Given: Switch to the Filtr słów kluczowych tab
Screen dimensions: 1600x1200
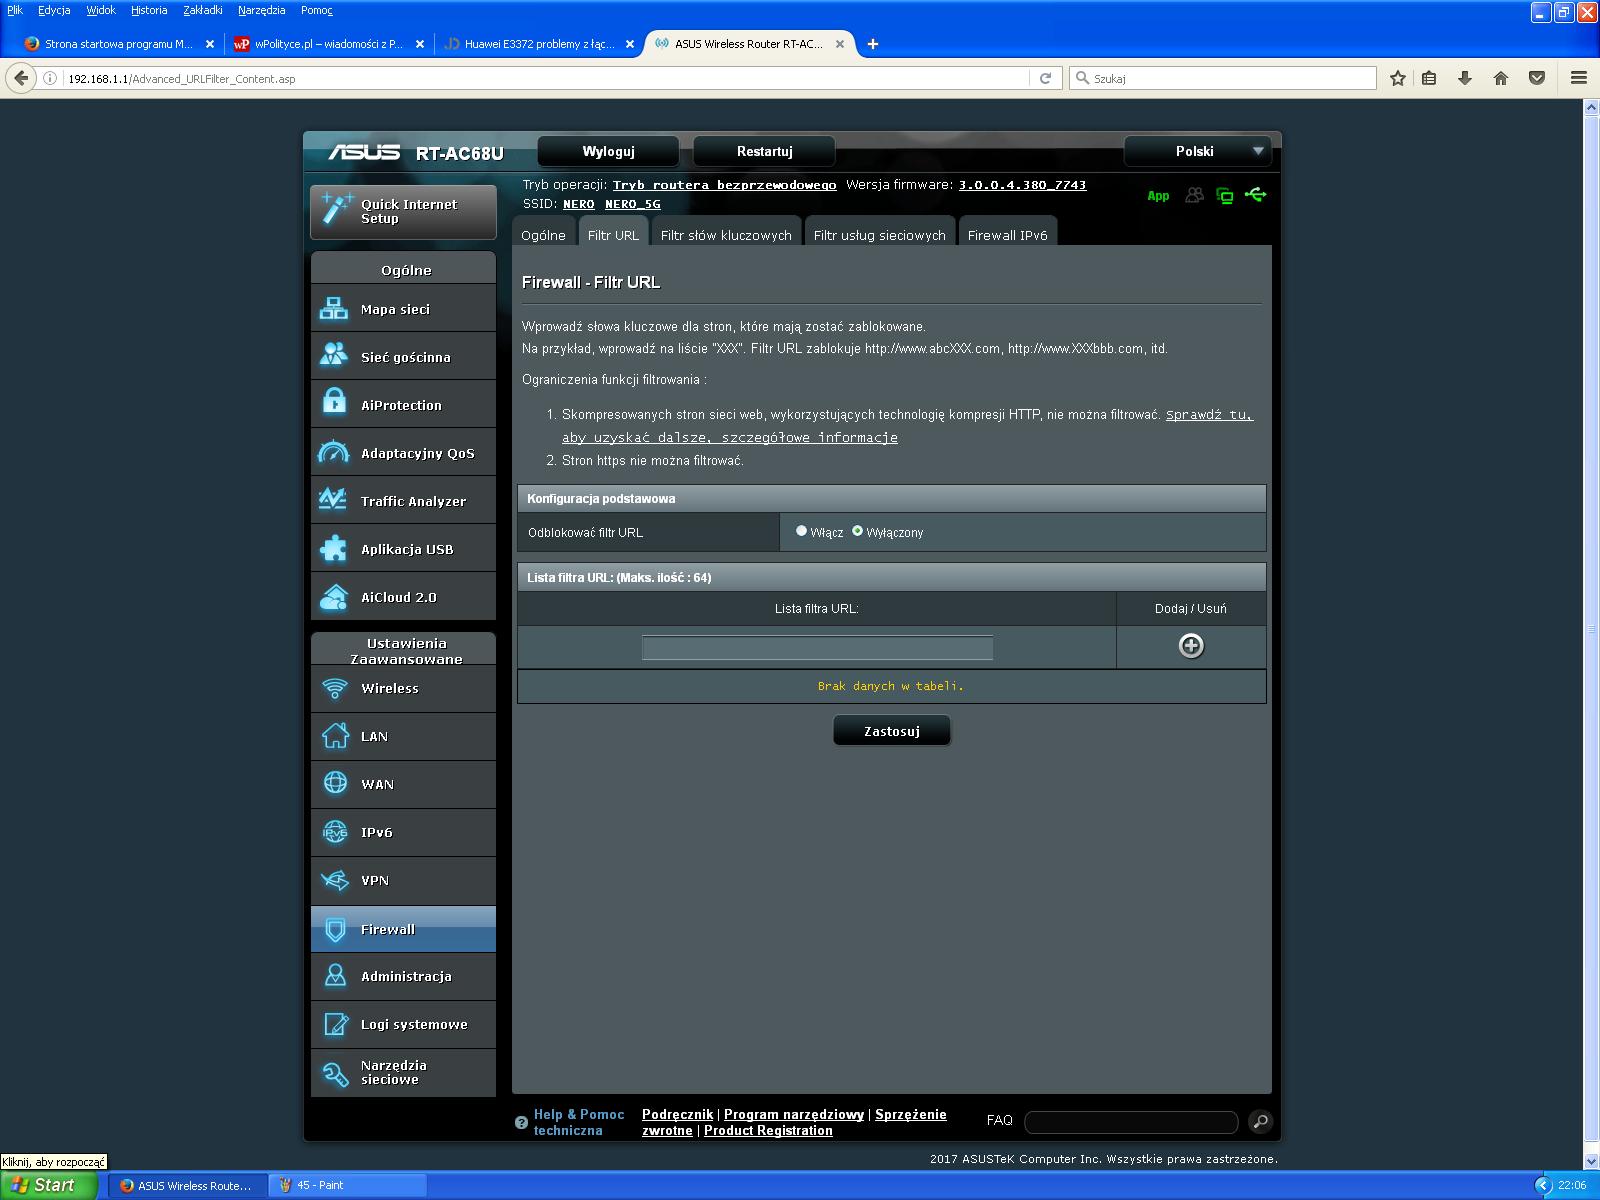Looking at the screenshot, I should pos(726,235).
